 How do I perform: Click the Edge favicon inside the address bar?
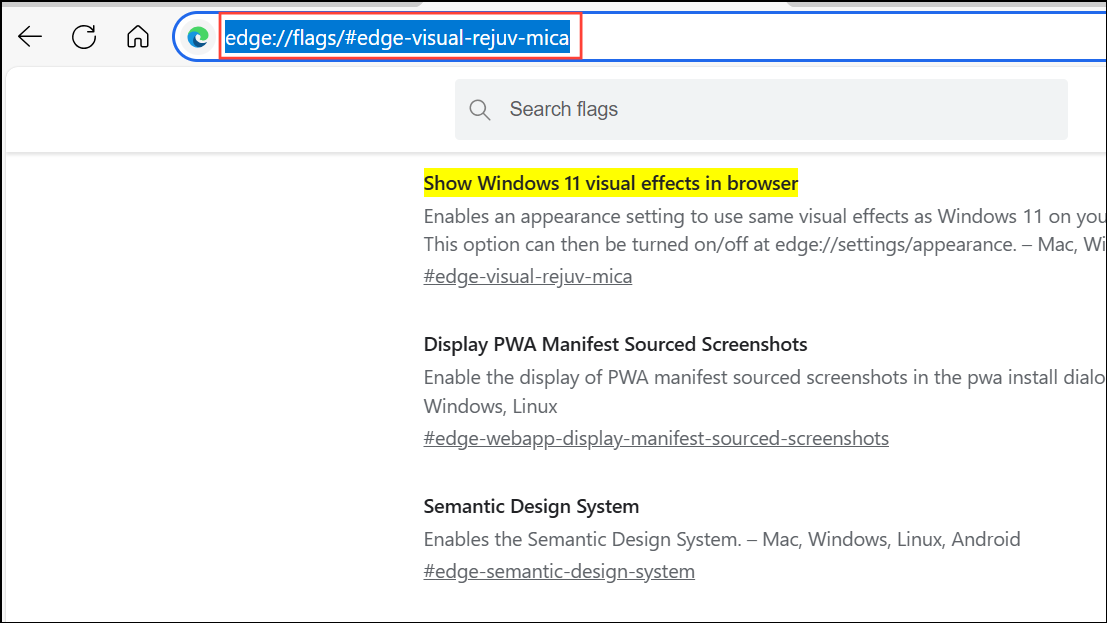tap(198, 36)
